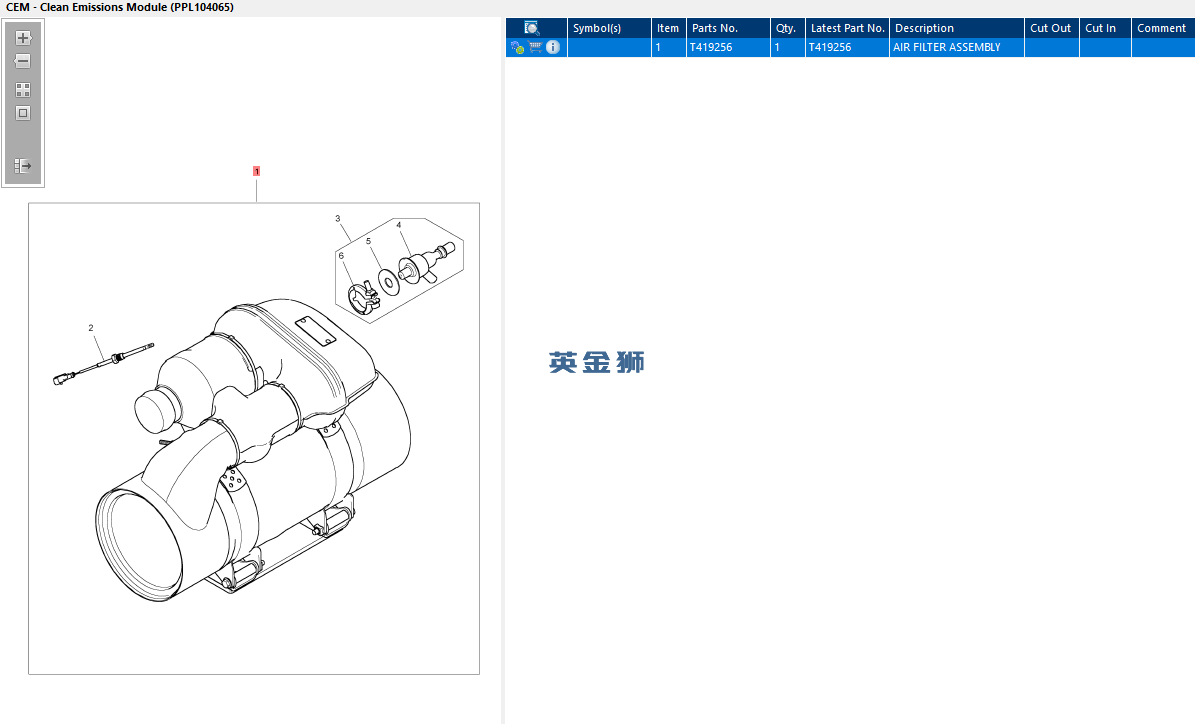Sort by the Description column header
Image resolution: width=1195 pixels, height=724 pixels.
point(956,28)
